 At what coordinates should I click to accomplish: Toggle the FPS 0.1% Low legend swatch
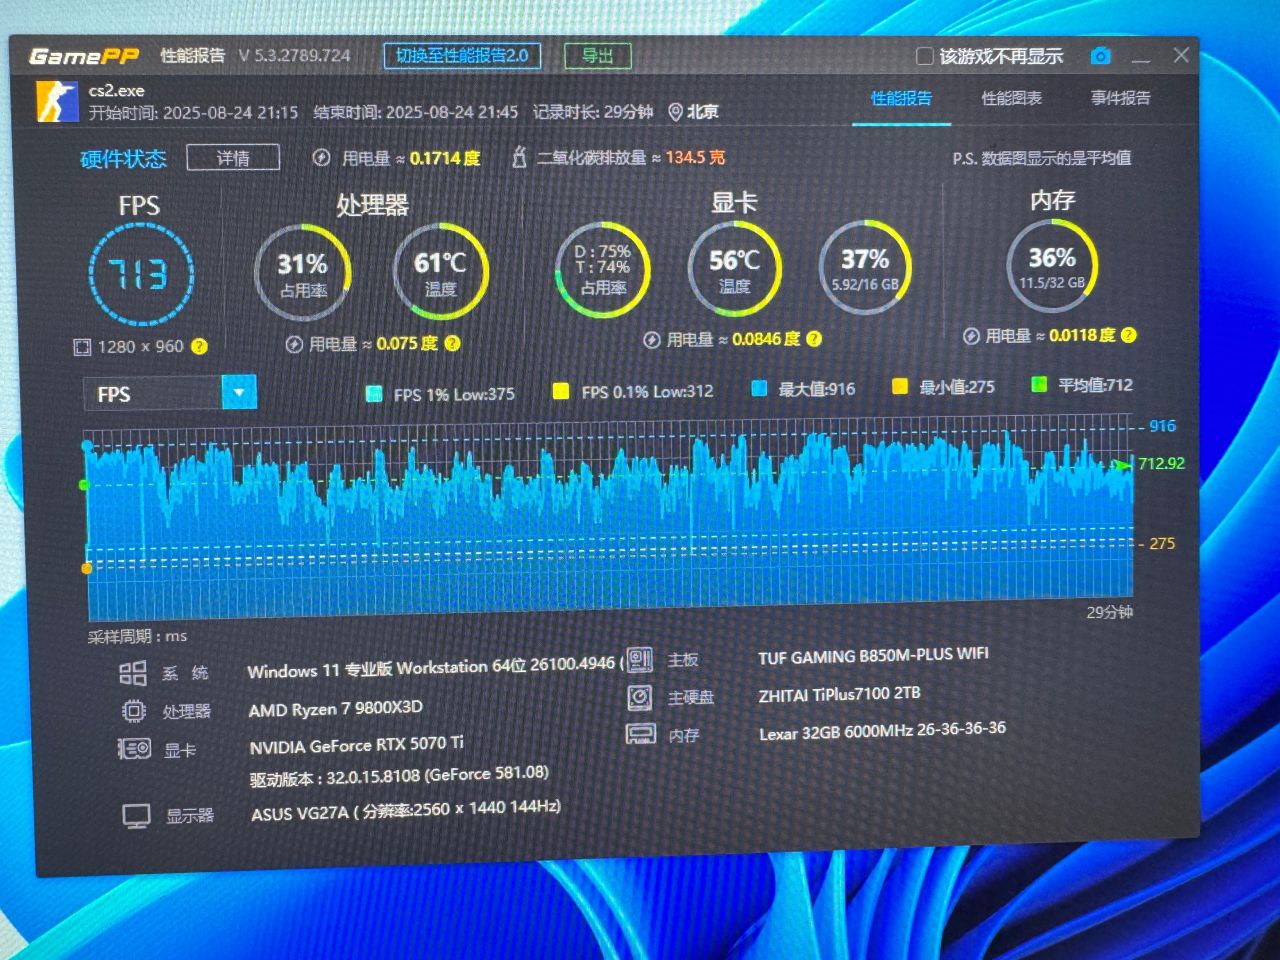(561, 391)
